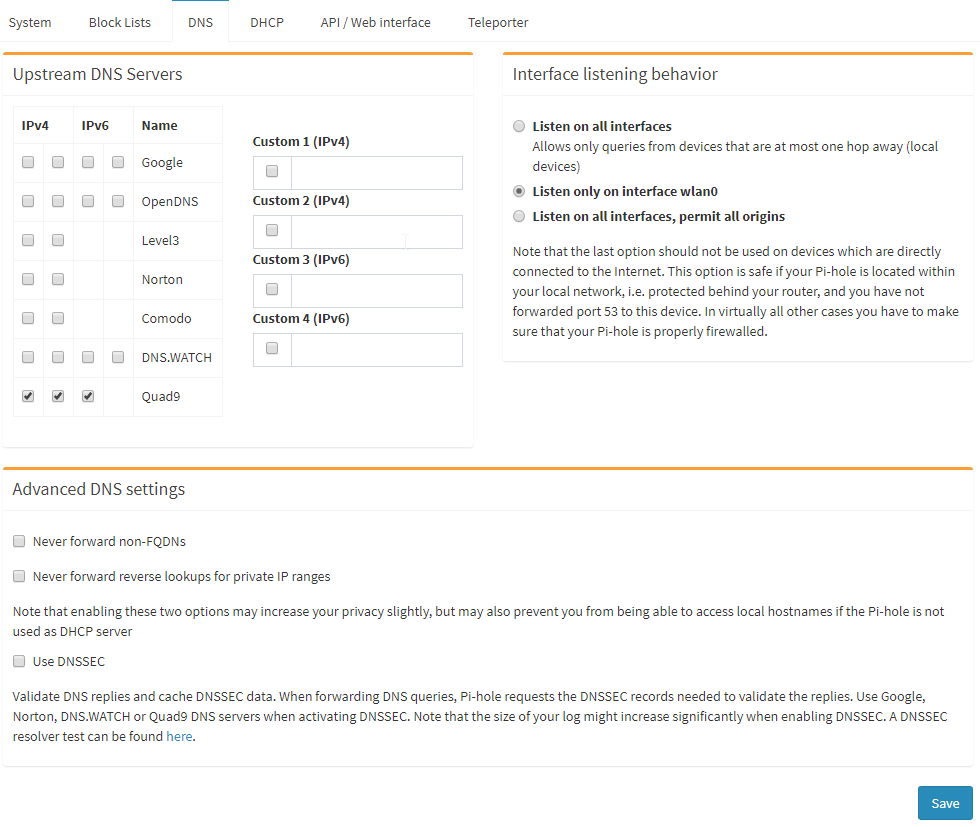The image size is (980, 827).
Task: Select Listen on all interfaces radio
Action: [x=519, y=126]
